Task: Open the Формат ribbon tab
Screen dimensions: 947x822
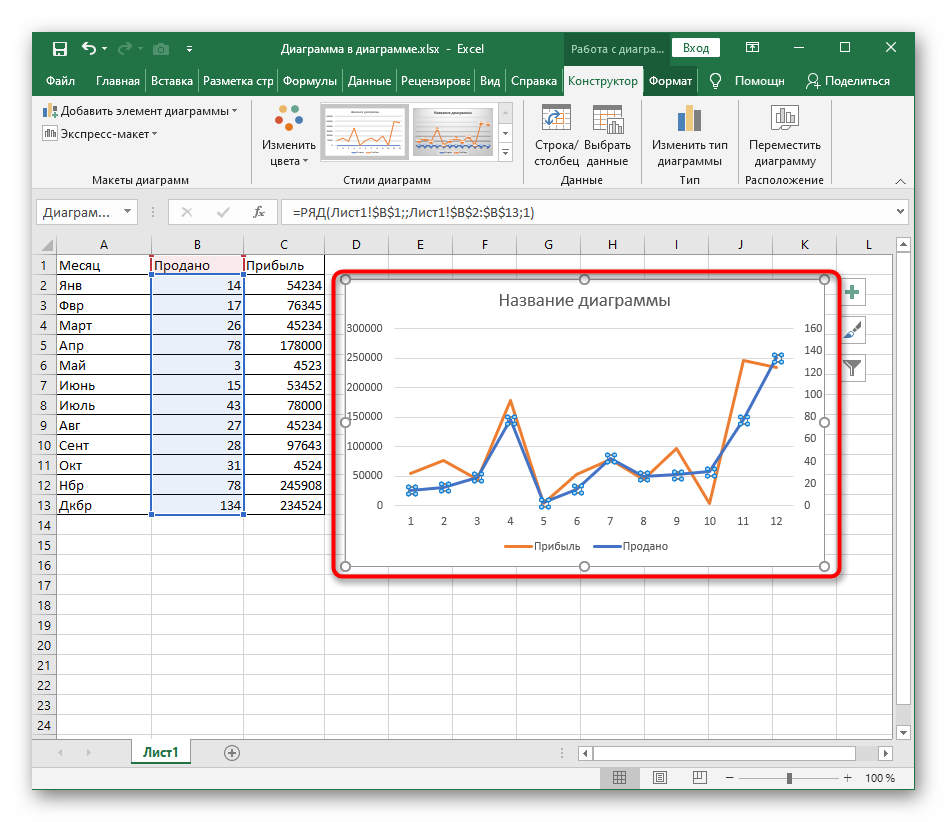Action: click(x=669, y=81)
